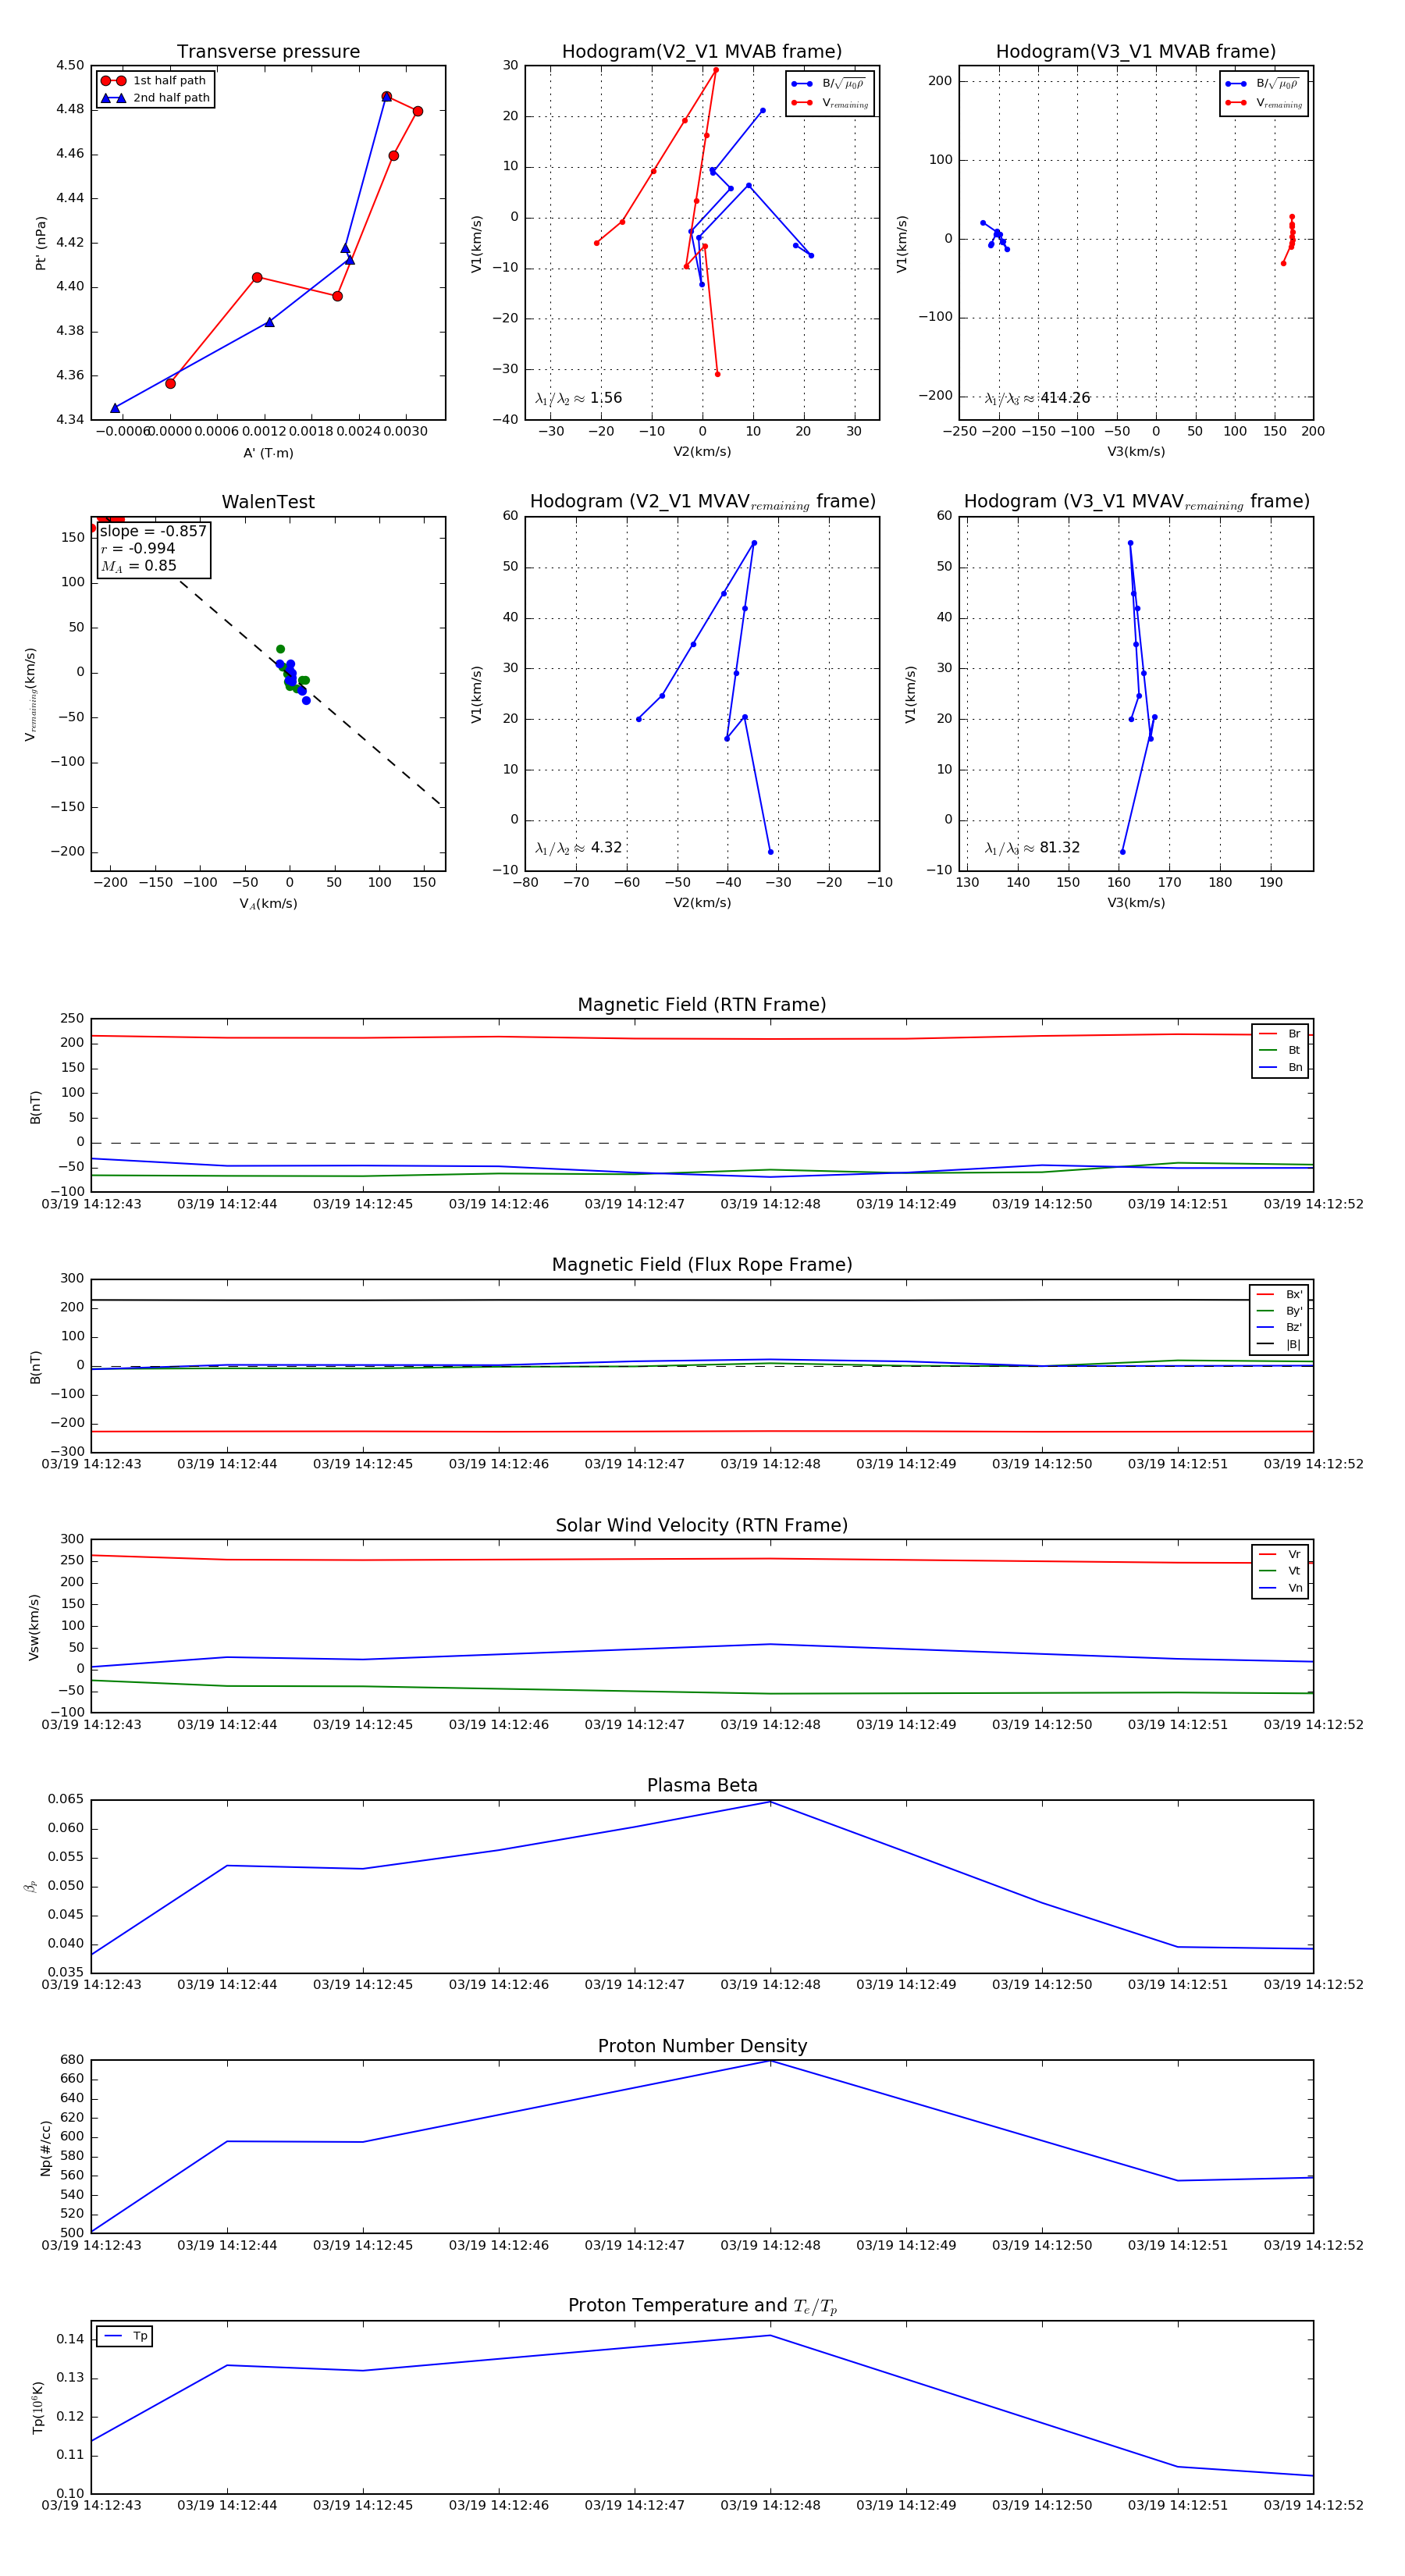Select the '2nd half path' legend entry
Screen dimensions: 1405x2576
click(155, 98)
